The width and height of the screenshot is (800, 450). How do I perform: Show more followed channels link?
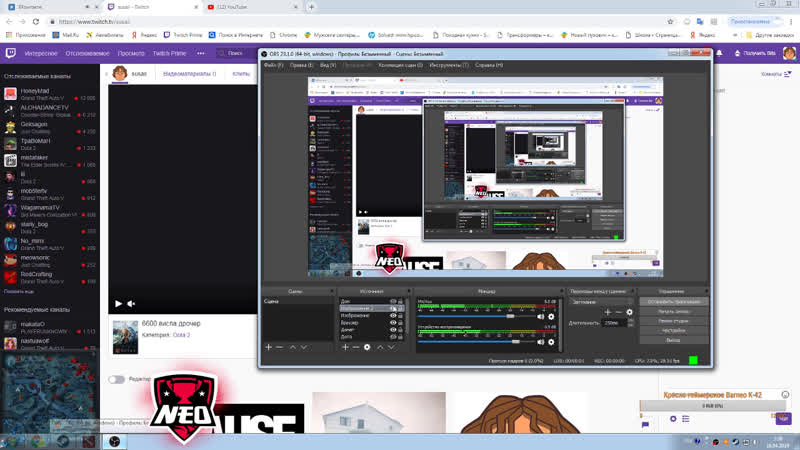pos(19,291)
